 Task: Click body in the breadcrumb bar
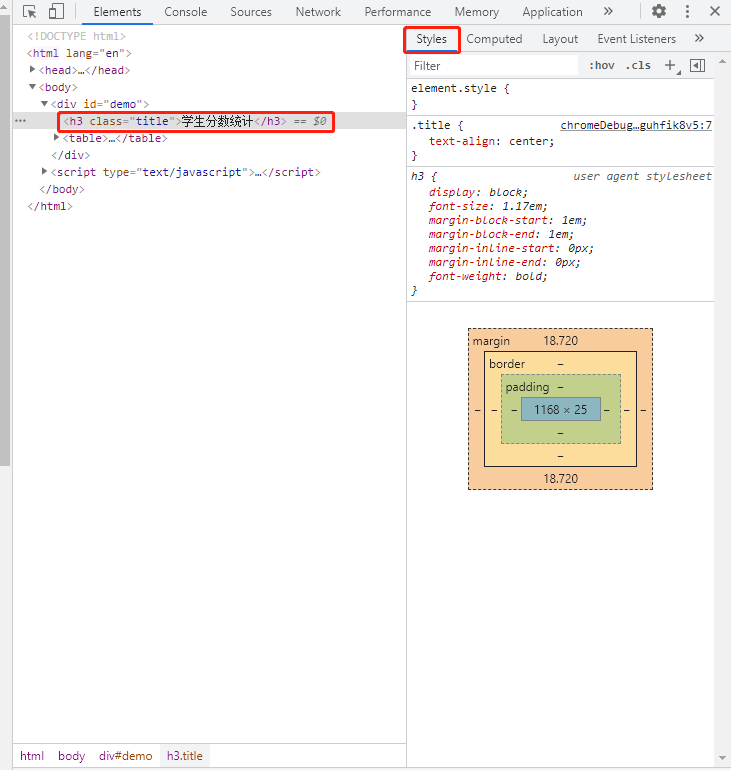(x=72, y=756)
